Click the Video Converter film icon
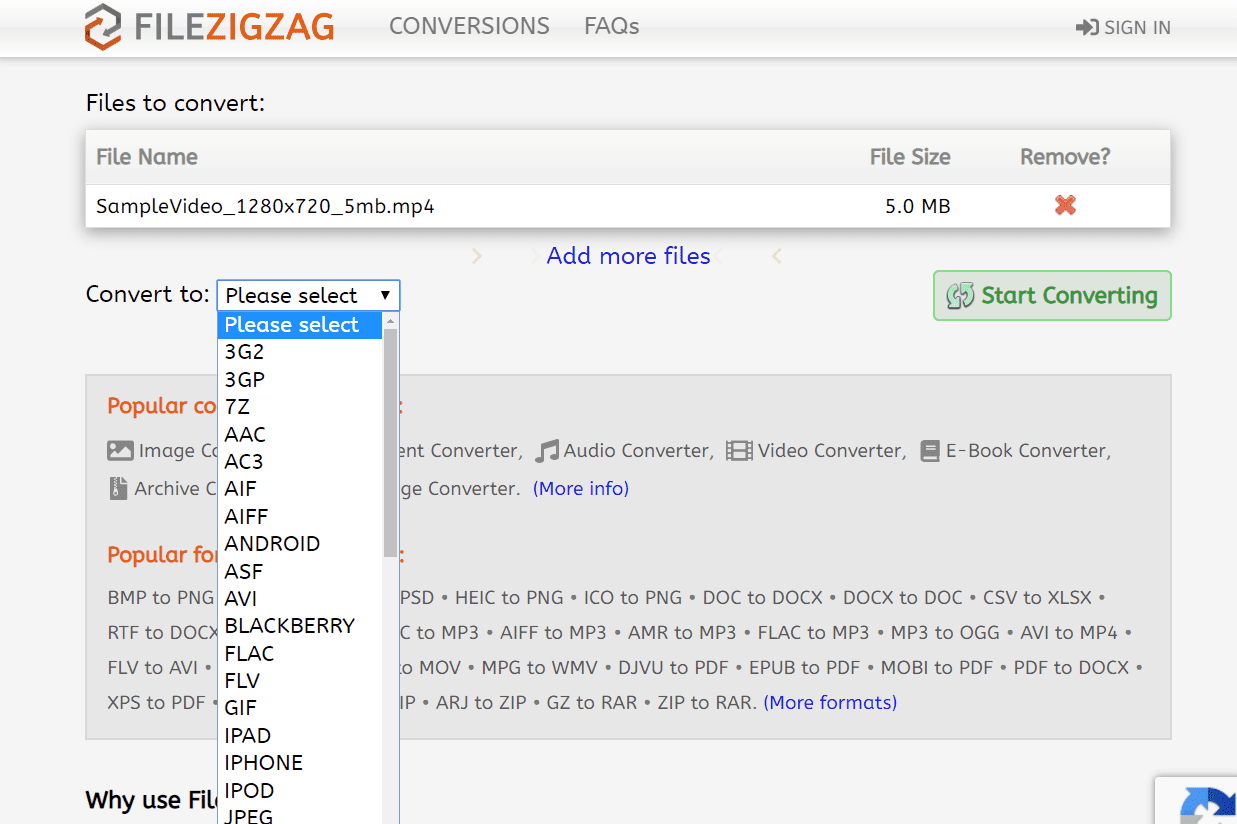This screenshot has width=1237, height=824. (739, 451)
